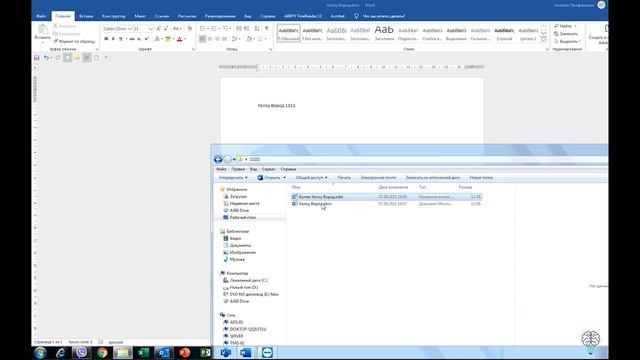
Task: Click the decrease indent icon
Action: coord(239,29)
